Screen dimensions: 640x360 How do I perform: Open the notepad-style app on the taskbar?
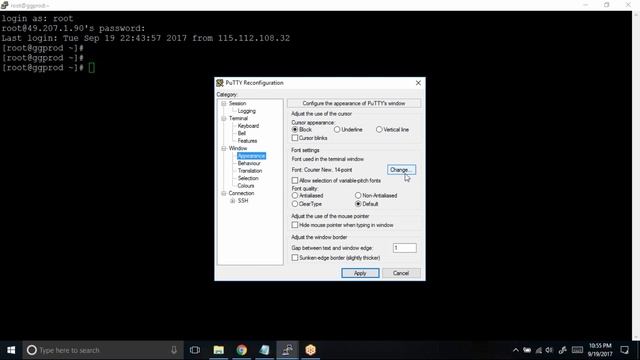(x=264, y=350)
